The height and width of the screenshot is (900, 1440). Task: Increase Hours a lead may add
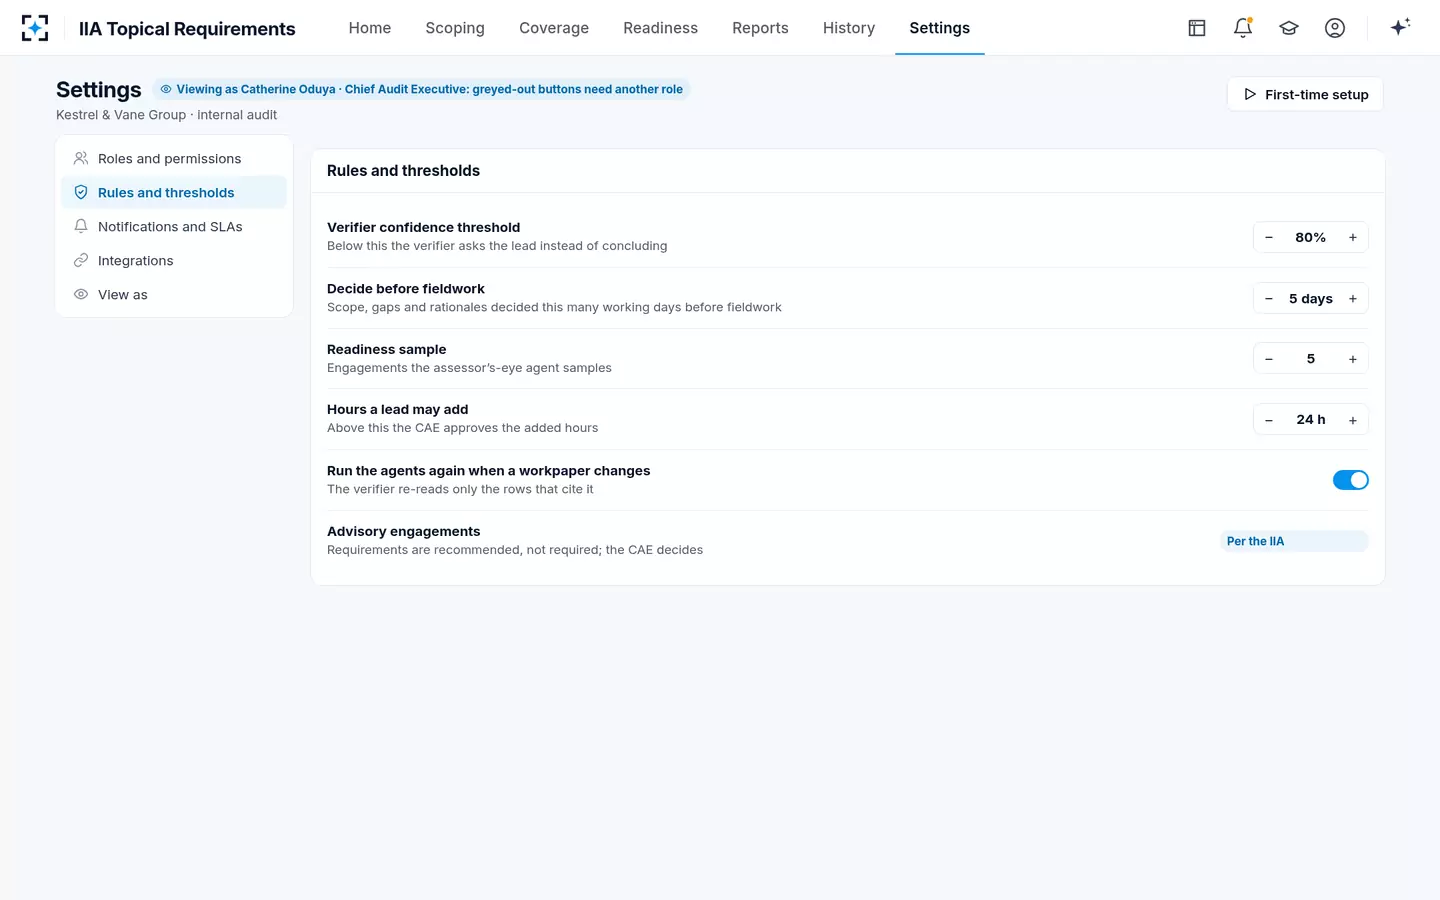point(1353,420)
